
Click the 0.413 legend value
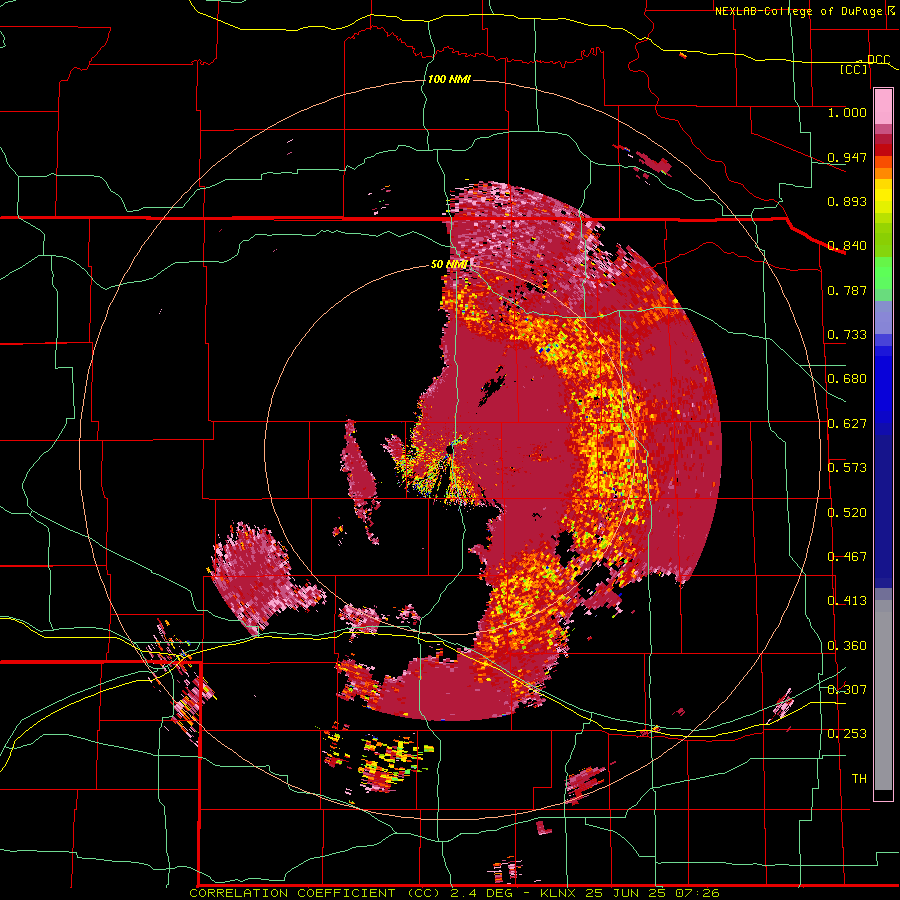[x=847, y=601]
